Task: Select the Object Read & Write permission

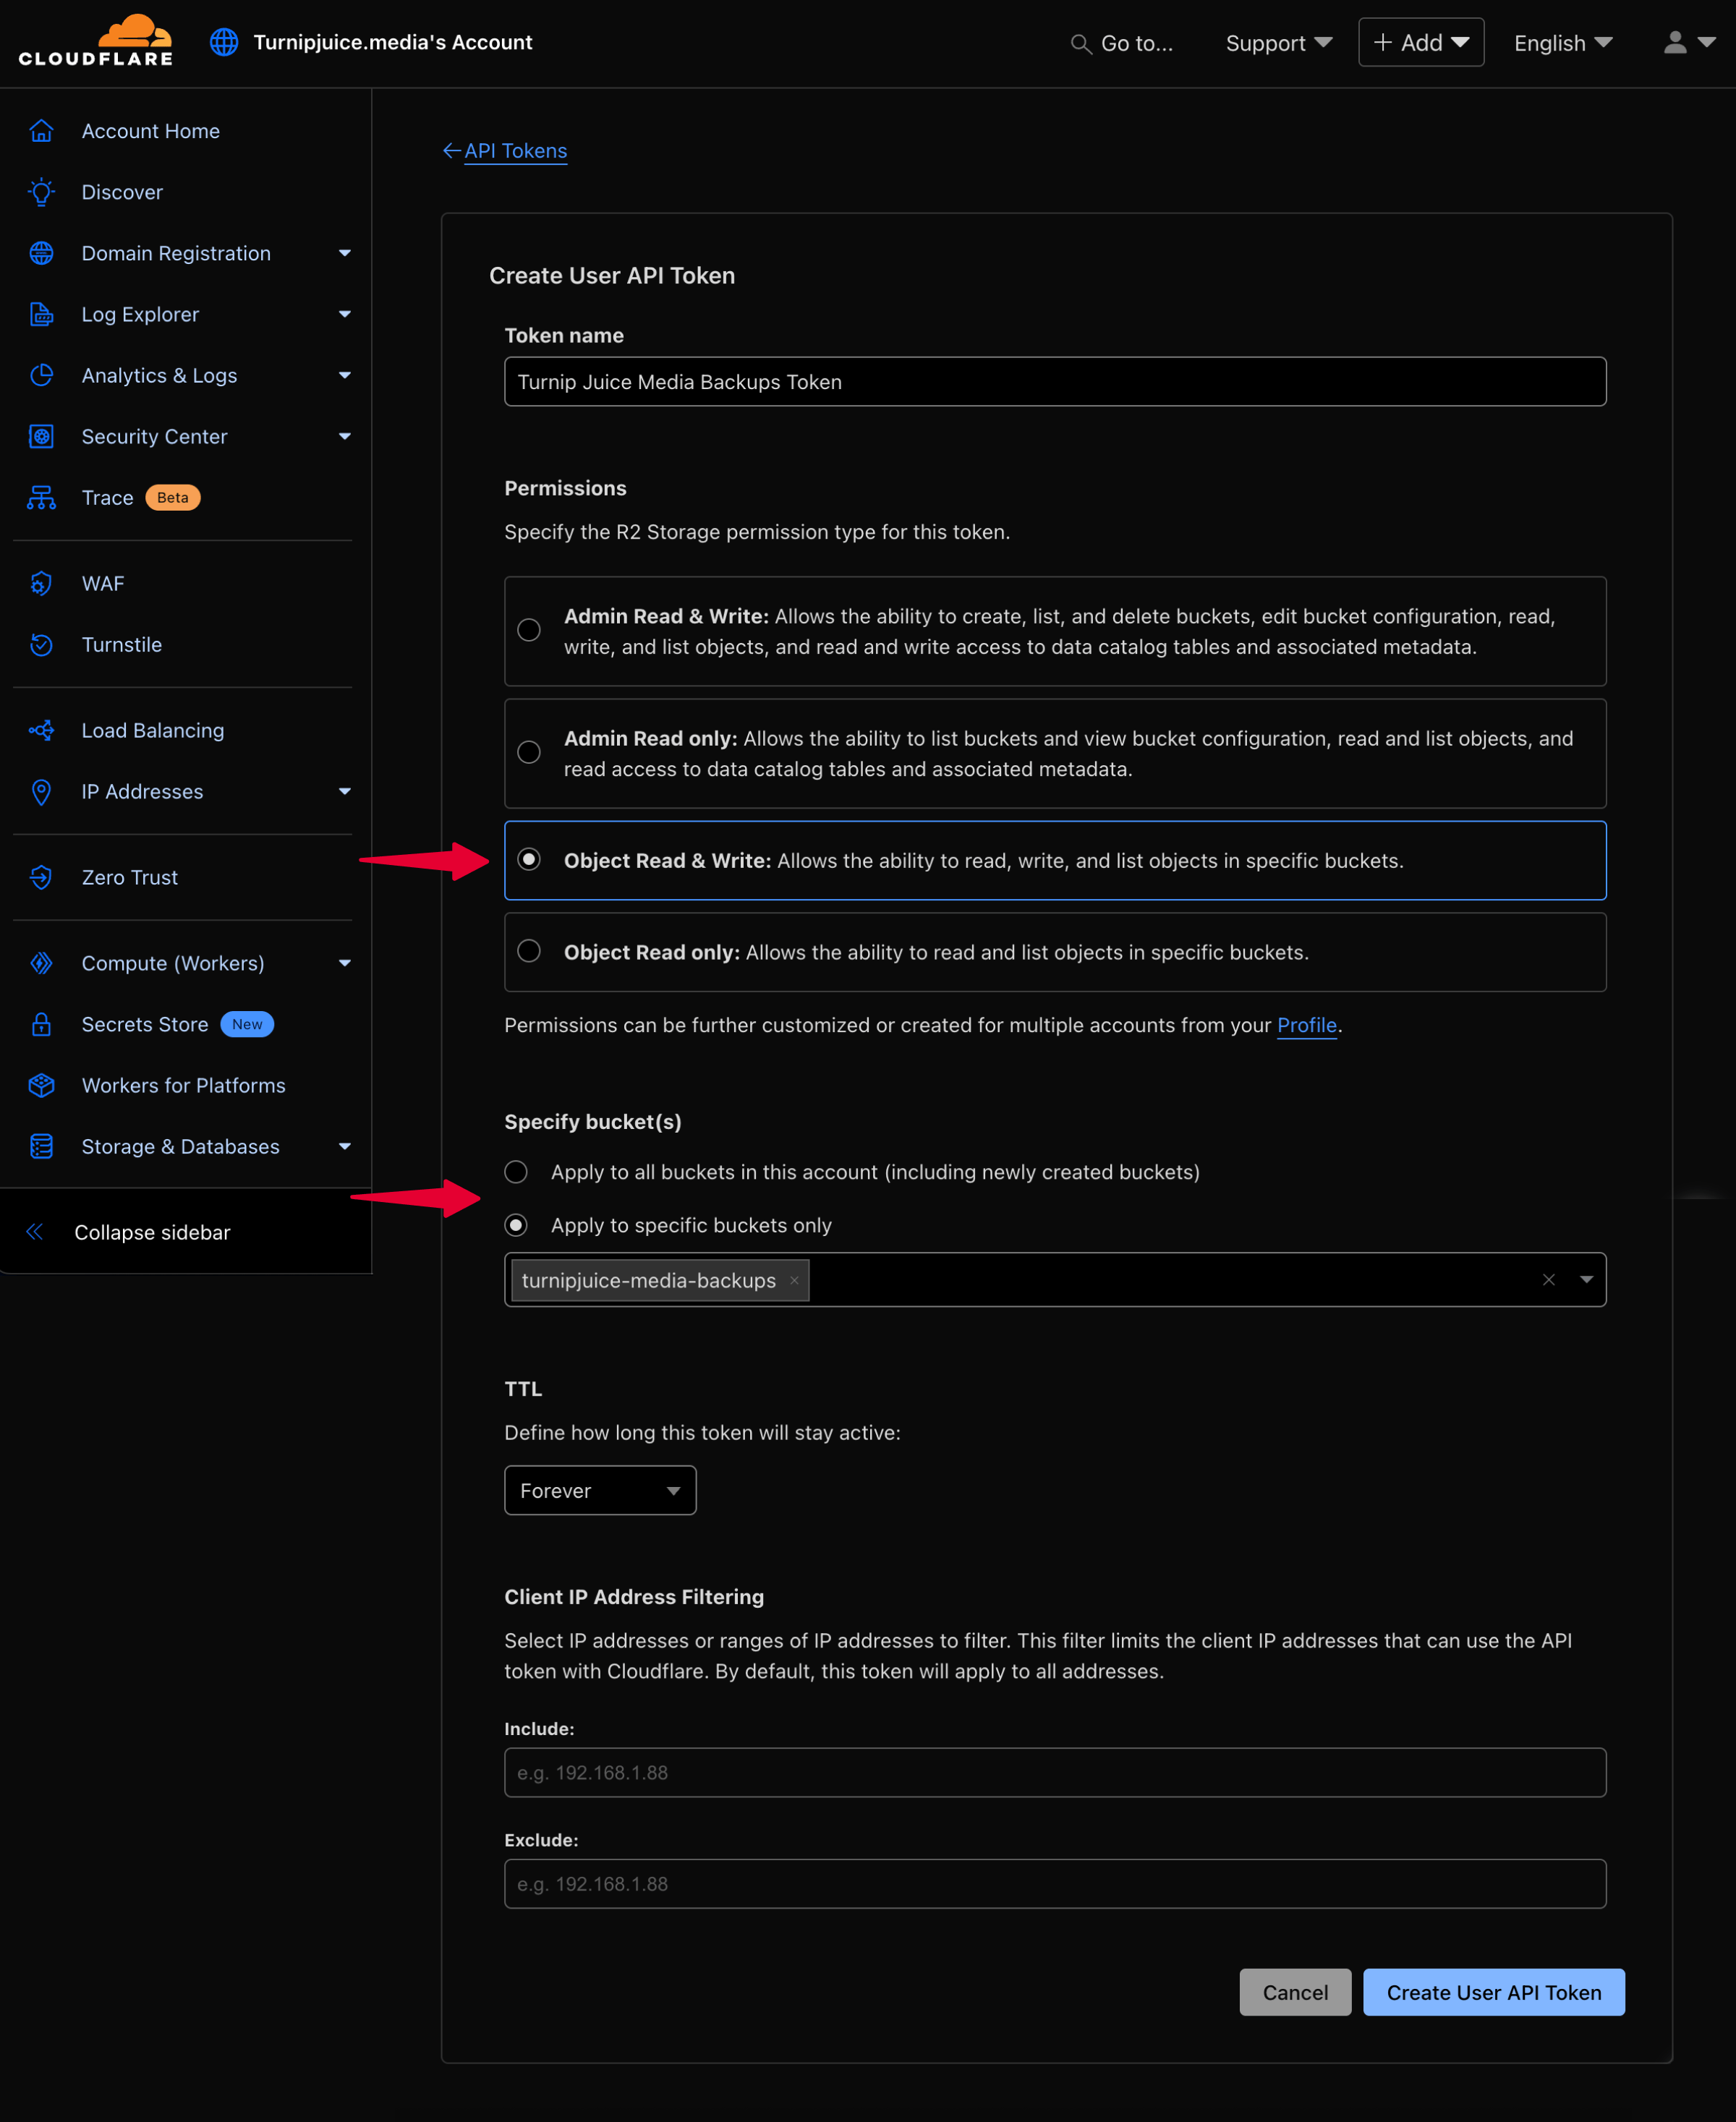Action: point(529,859)
